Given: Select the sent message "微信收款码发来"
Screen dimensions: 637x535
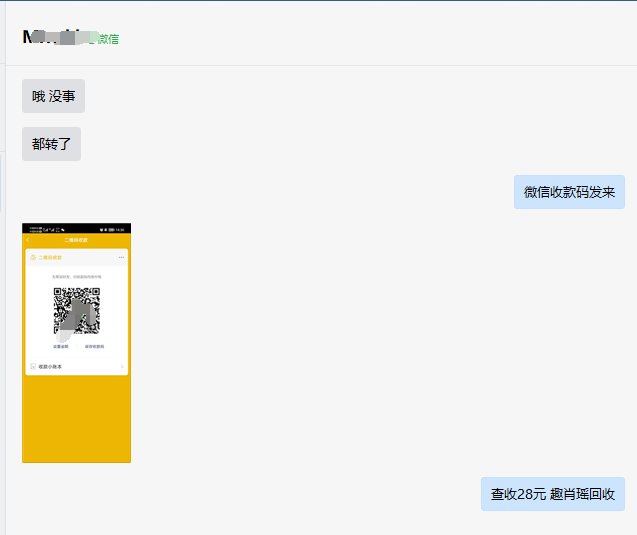Looking at the screenshot, I should click(x=569, y=192).
